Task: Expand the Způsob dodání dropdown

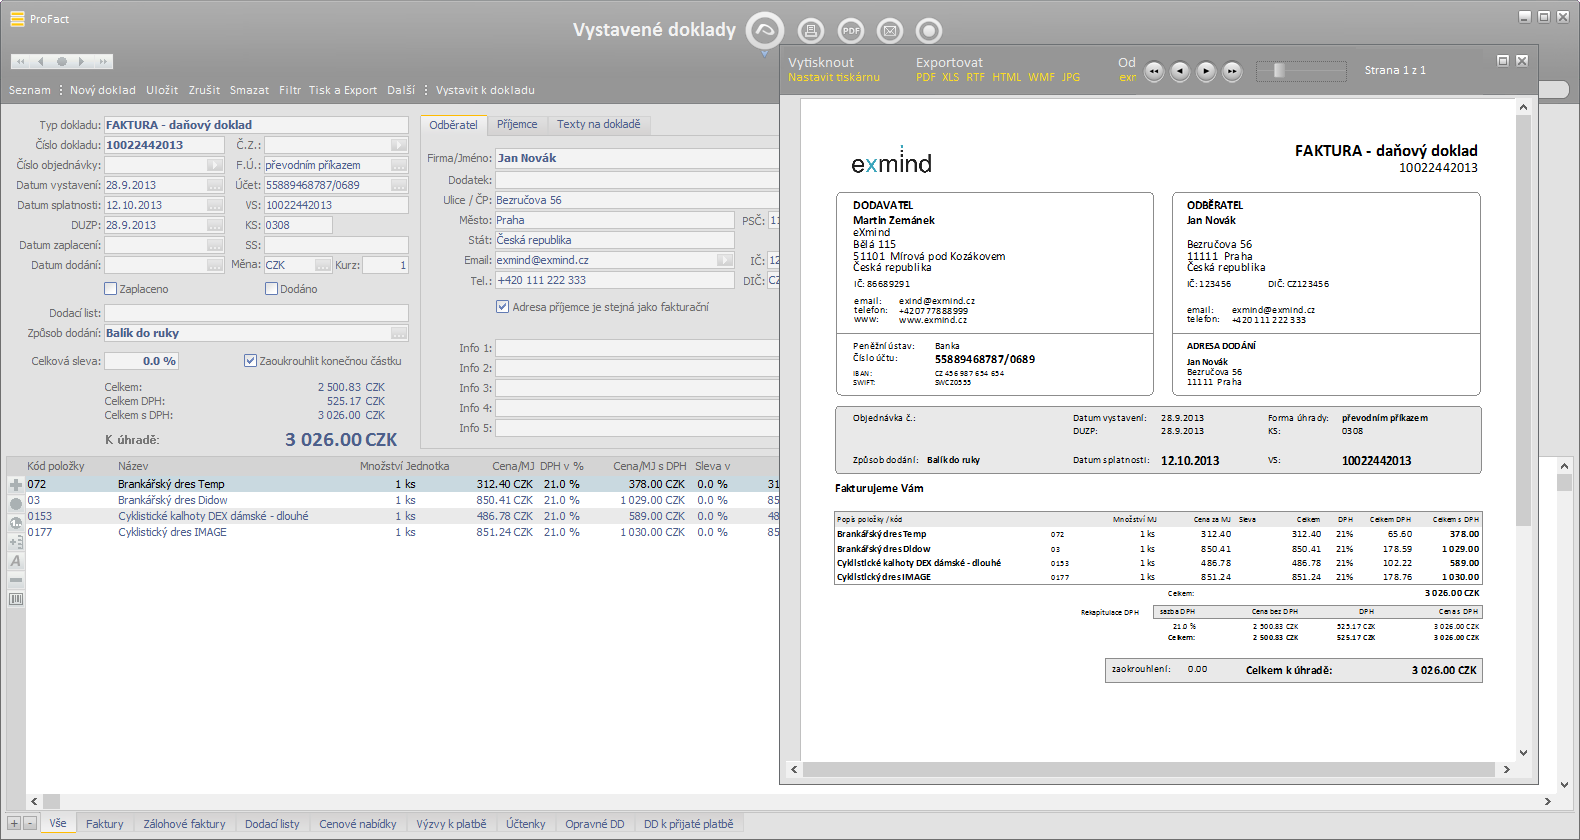Action: pos(399,333)
